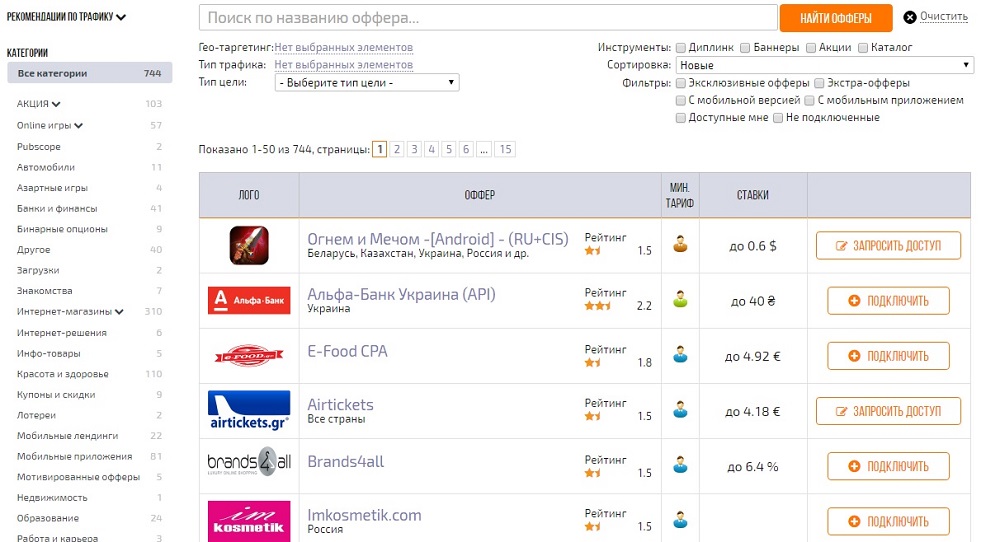Screen dimensions: 1000x542
Task: Click the im kosmetik pink logo
Action: pos(249,521)
